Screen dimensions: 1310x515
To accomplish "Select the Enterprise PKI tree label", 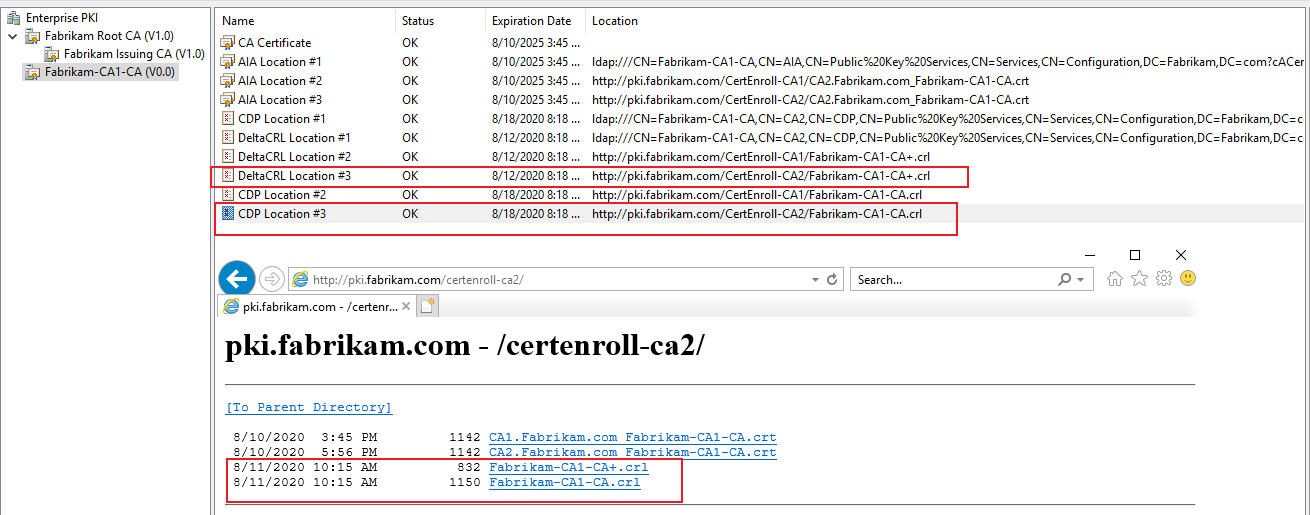I will click(62, 18).
